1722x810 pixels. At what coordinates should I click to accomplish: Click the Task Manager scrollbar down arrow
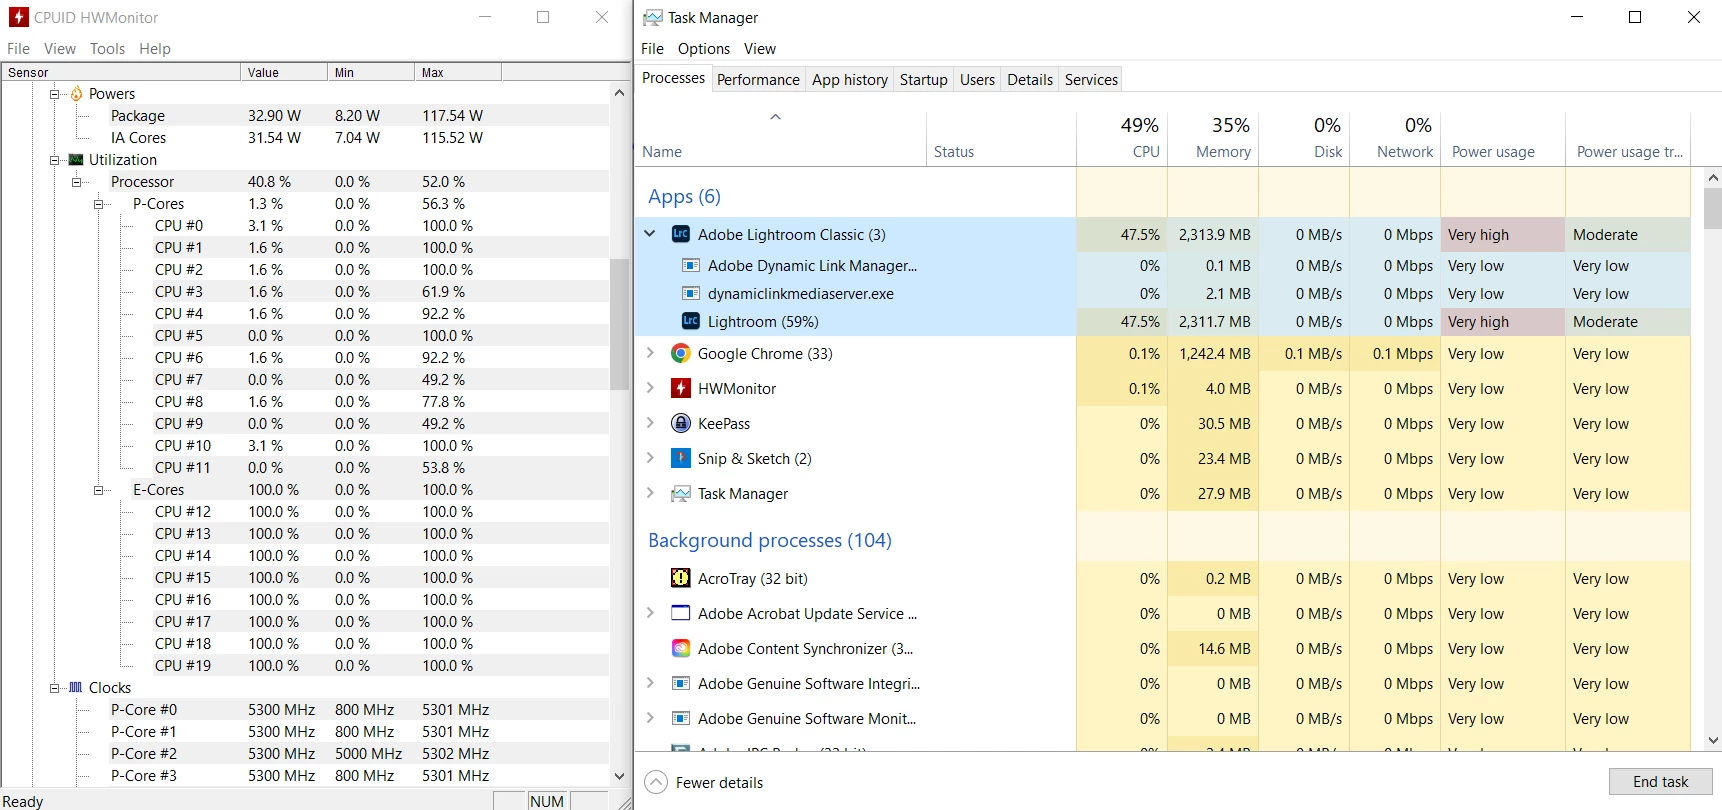coord(1713,741)
